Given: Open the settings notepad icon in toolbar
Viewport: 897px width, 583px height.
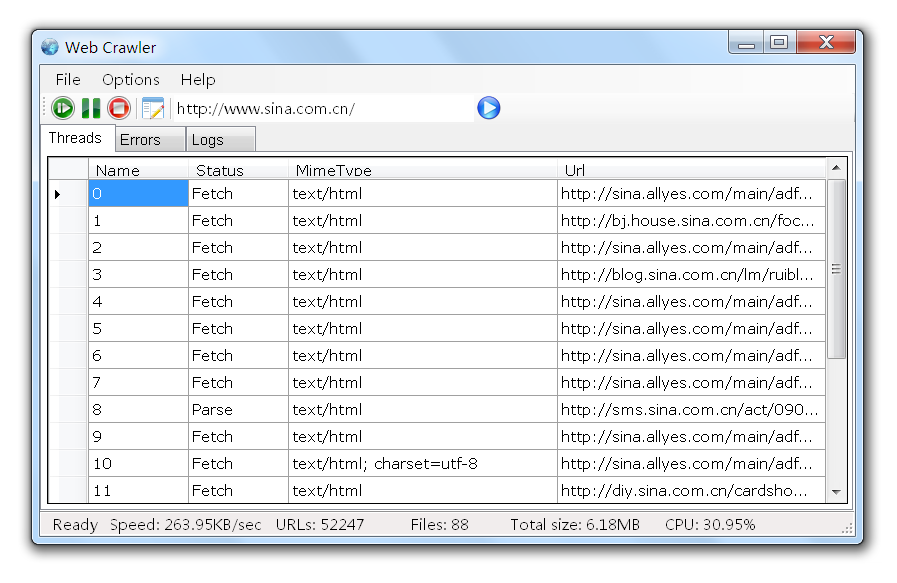Looking at the screenshot, I should click(152, 108).
